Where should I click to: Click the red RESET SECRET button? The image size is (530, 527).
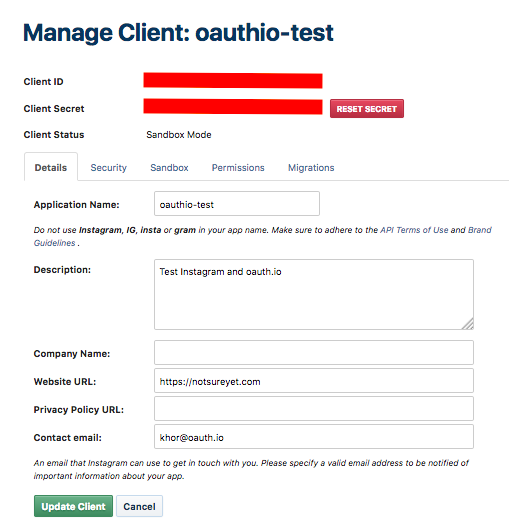tap(367, 109)
